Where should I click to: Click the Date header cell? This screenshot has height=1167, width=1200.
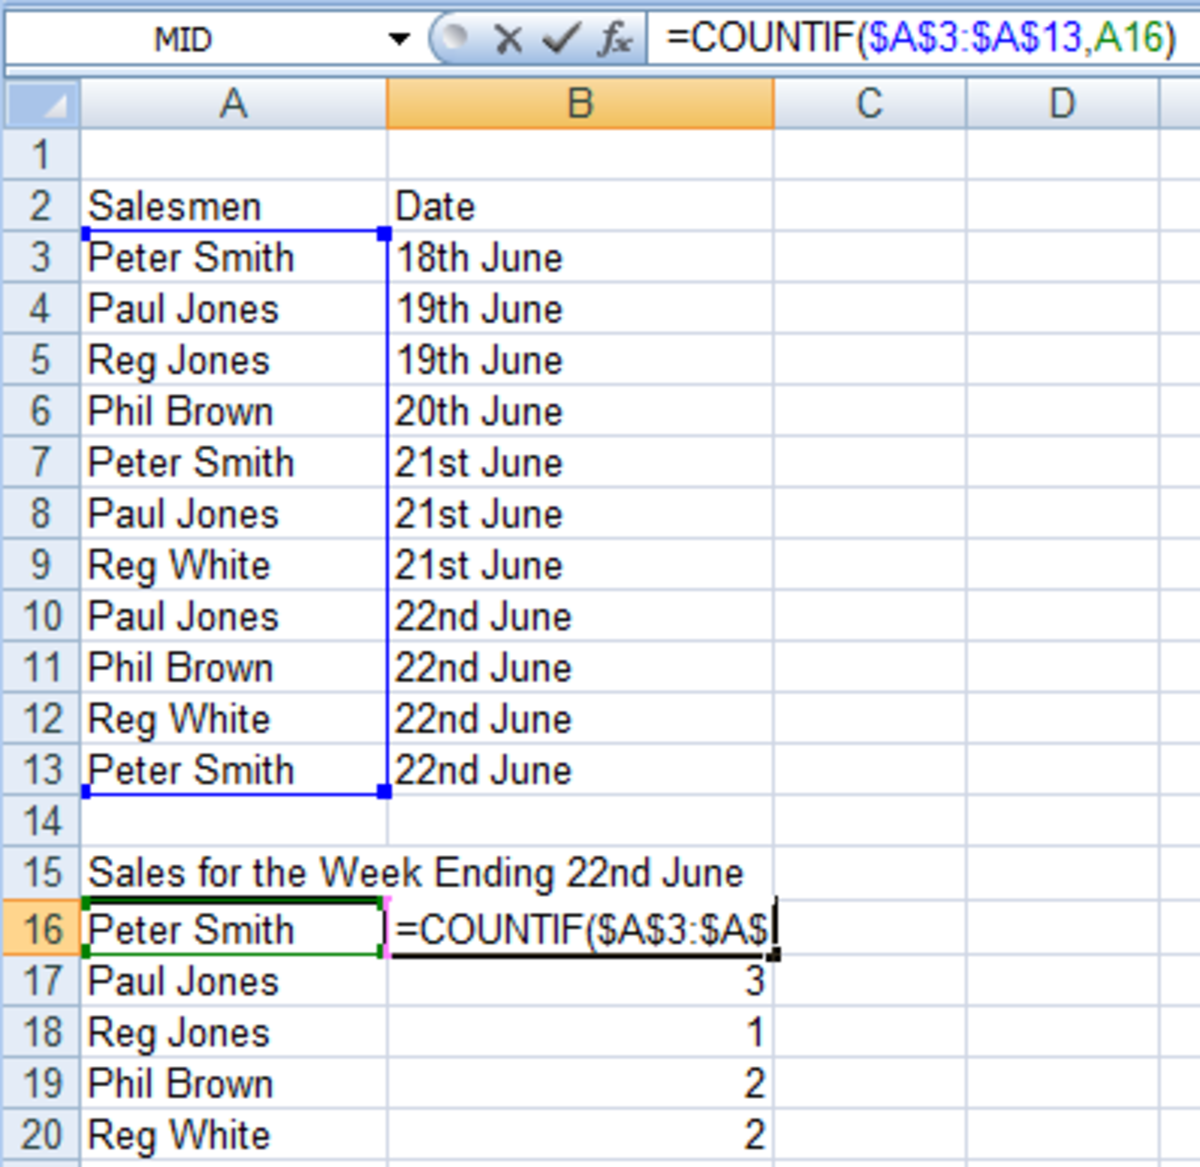(580, 206)
